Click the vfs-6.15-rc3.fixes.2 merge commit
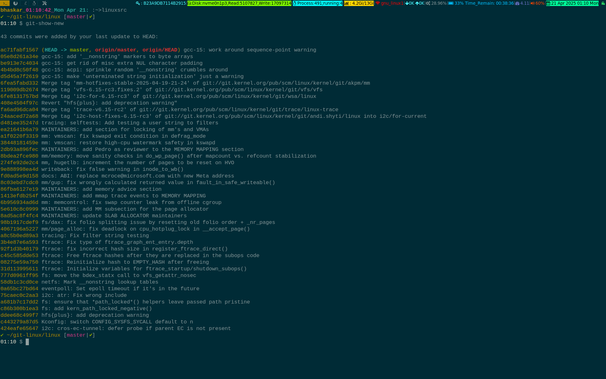The width and height of the screenshot is (606, 379). [161, 90]
